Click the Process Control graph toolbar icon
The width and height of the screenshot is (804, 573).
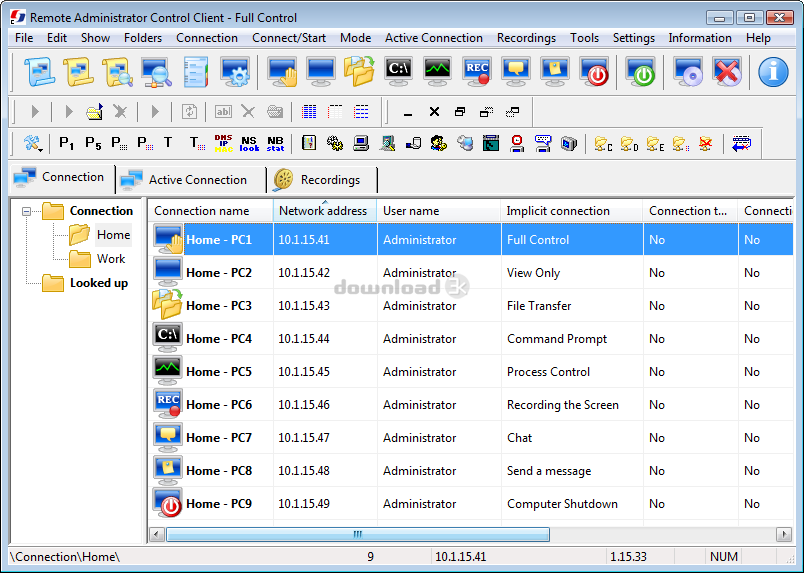click(437, 72)
